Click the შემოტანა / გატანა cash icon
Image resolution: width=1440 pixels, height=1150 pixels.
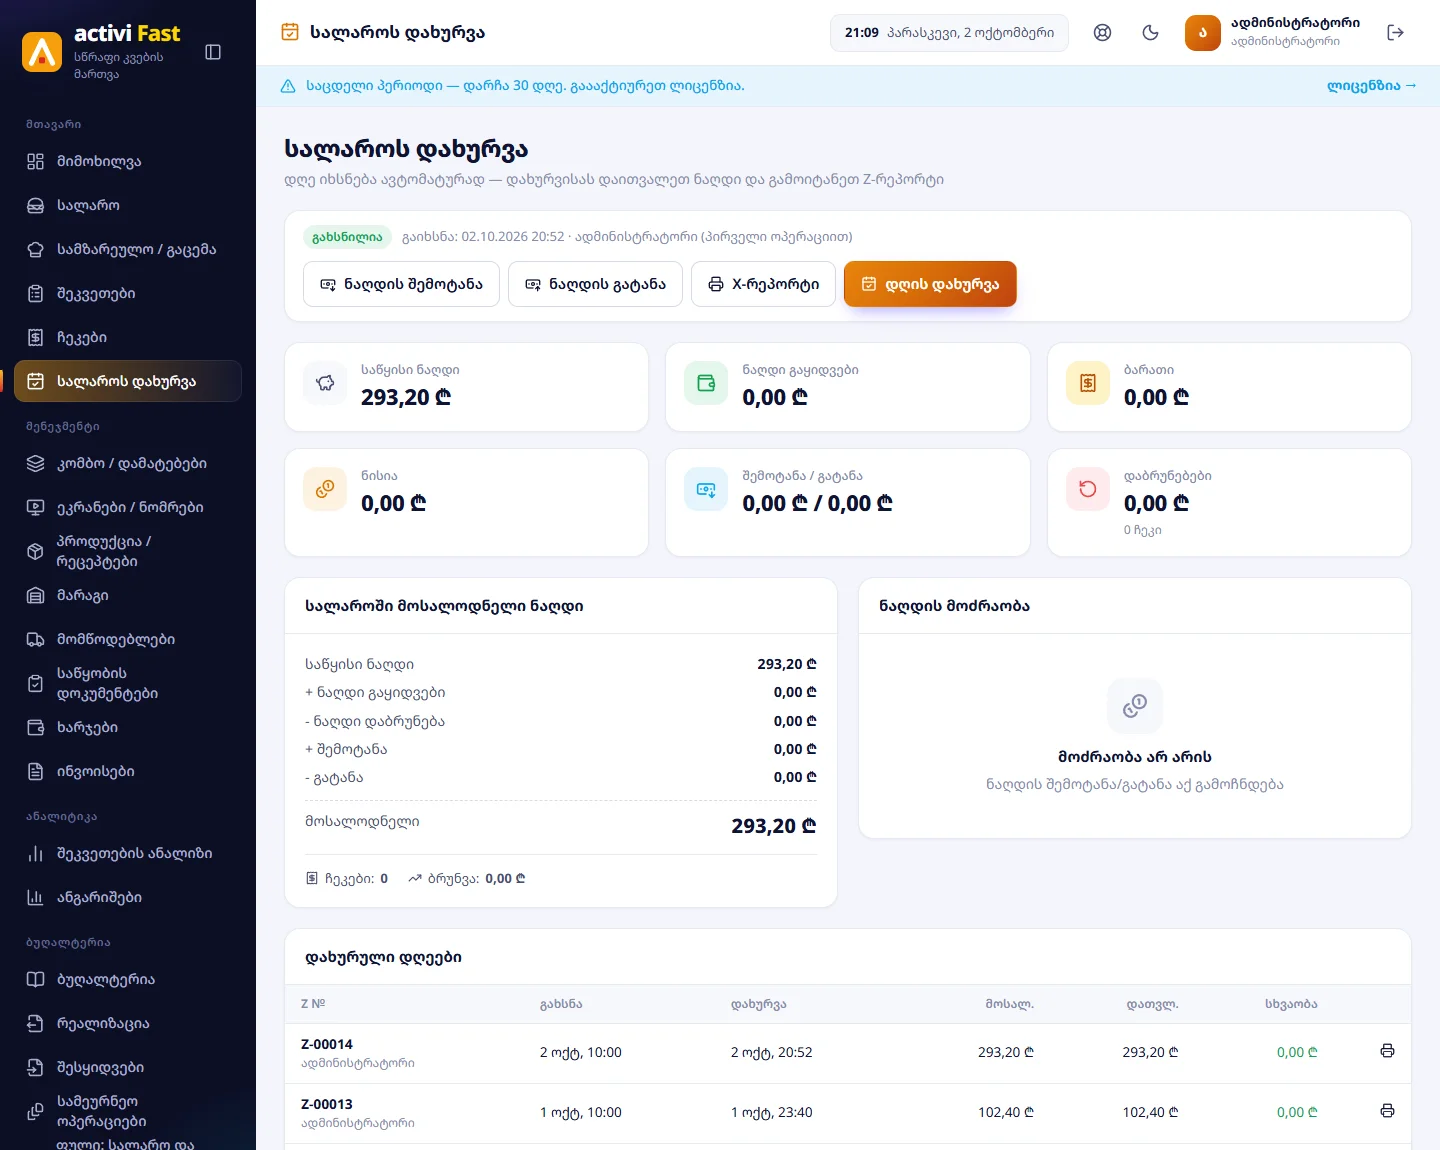706,489
